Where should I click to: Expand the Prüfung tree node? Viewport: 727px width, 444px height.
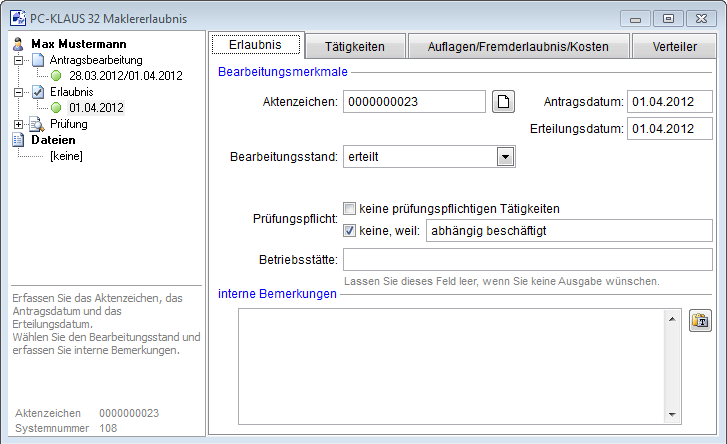click(x=18, y=124)
